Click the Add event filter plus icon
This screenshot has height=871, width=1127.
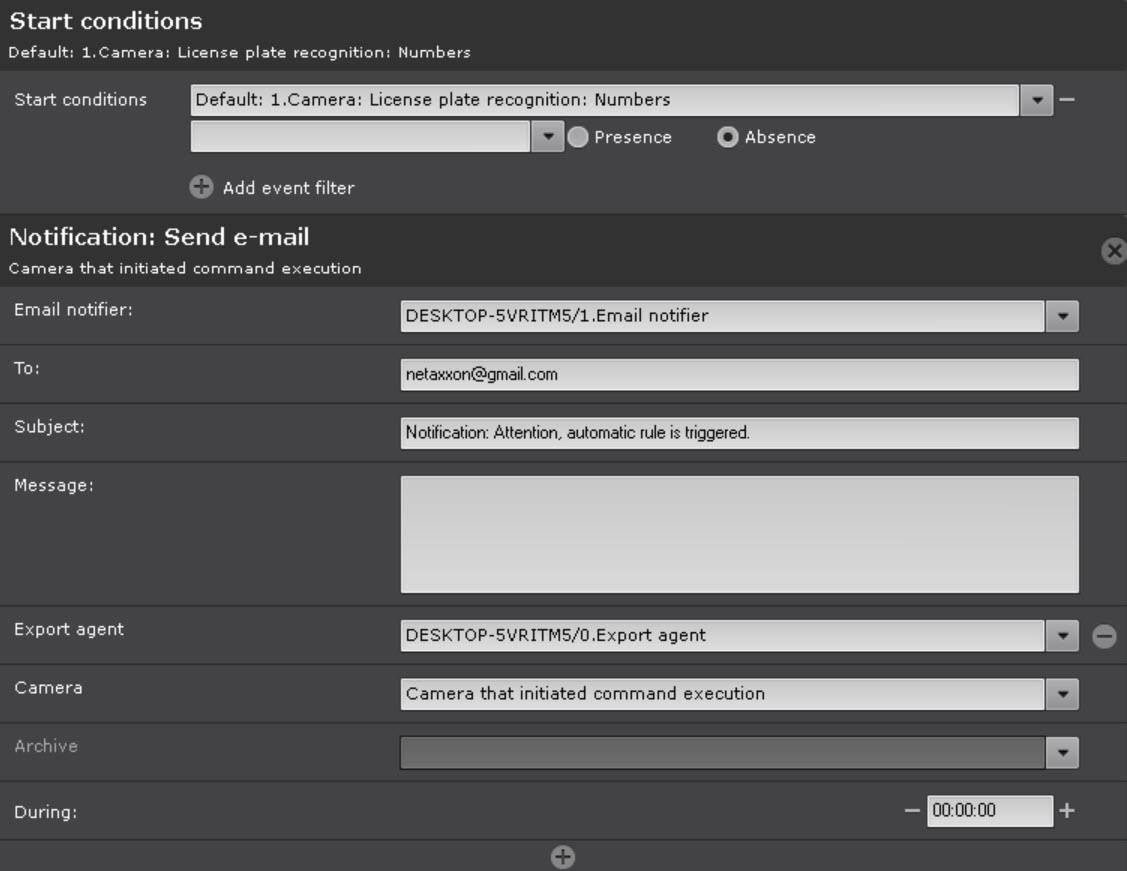pyautogui.click(x=201, y=187)
